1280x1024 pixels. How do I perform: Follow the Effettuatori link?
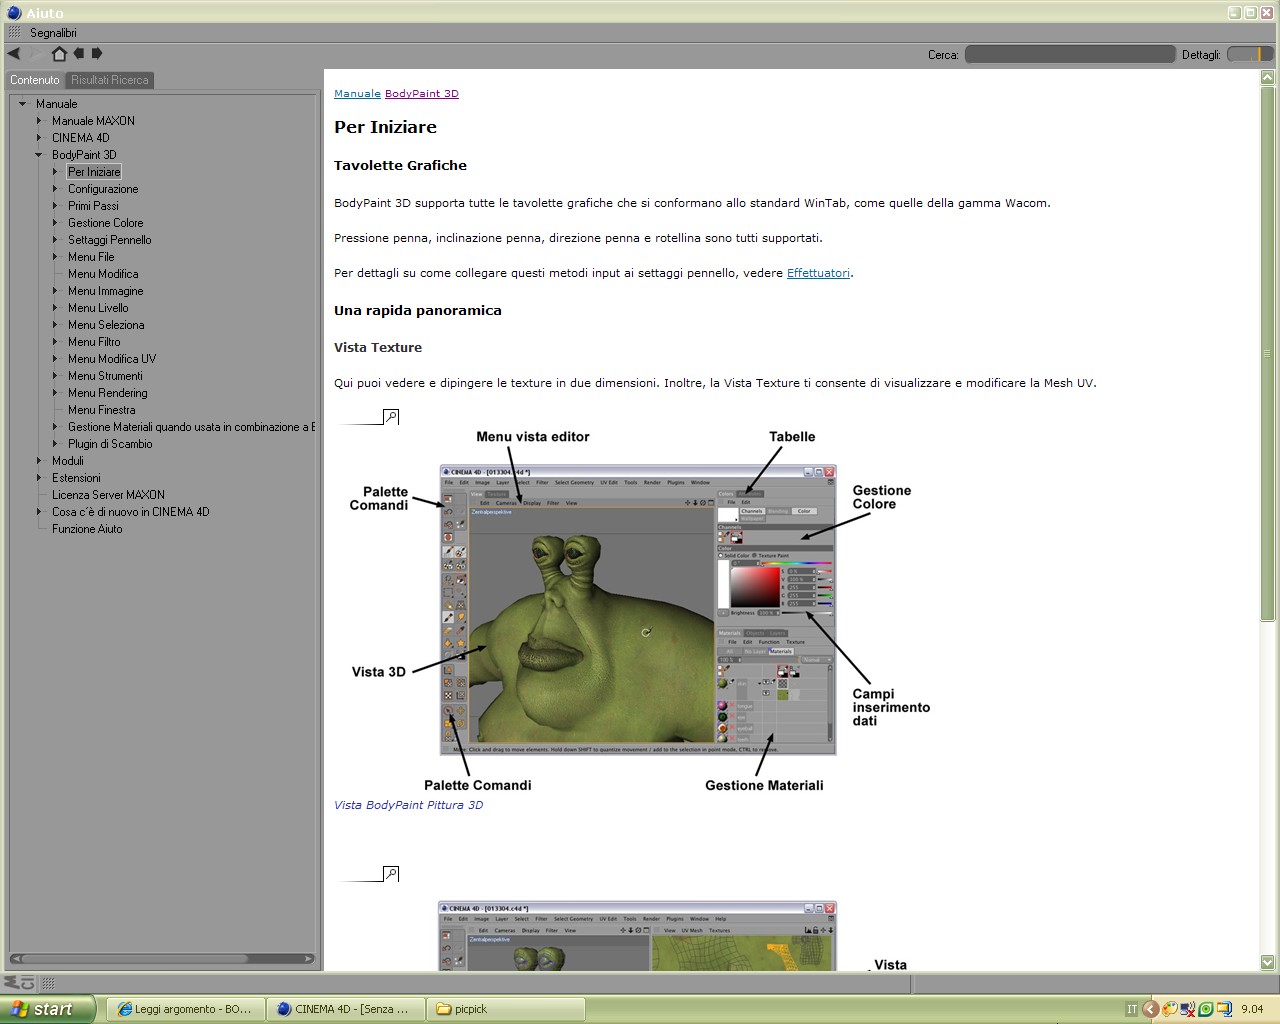pyautogui.click(x=818, y=273)
